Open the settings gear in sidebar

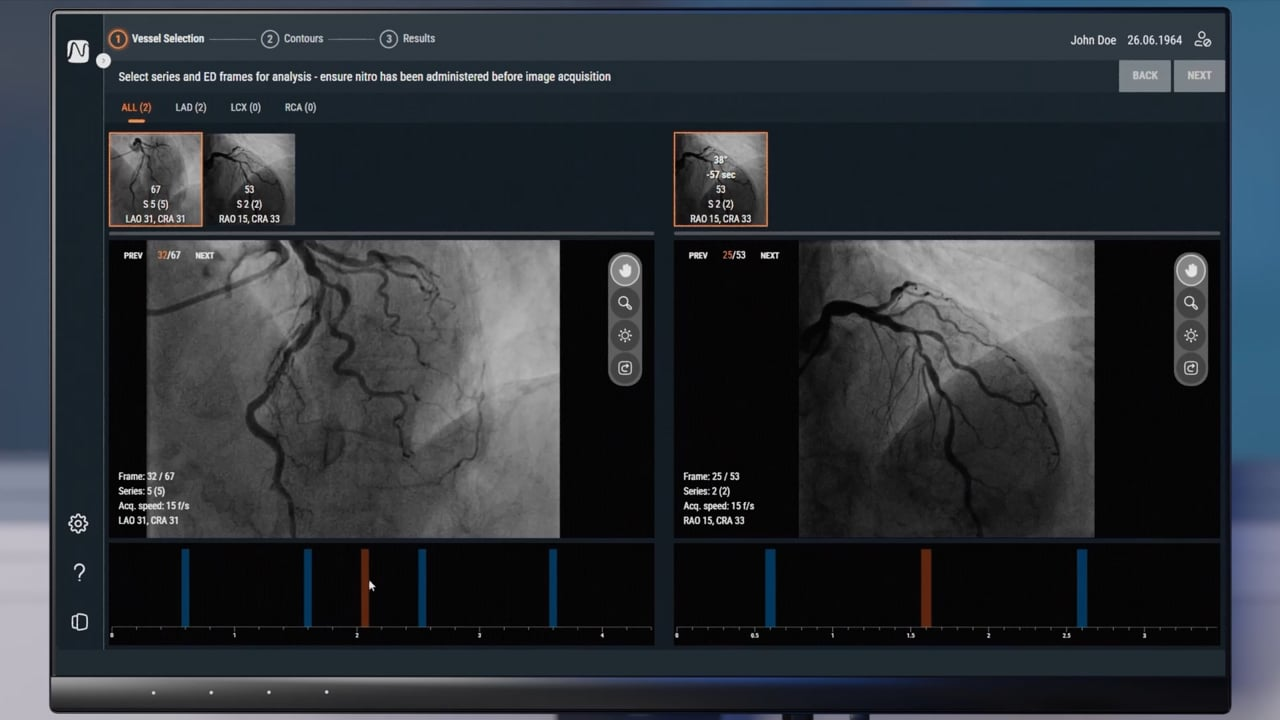pyautogui.click(x=78, y=524)
